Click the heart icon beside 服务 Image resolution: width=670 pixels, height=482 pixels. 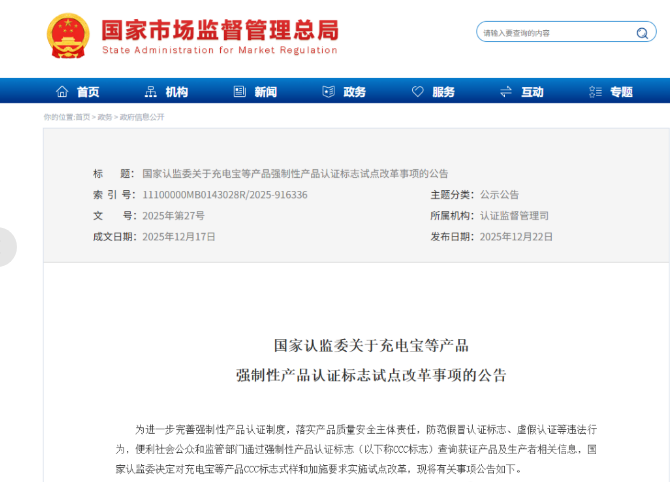(416, 92)
